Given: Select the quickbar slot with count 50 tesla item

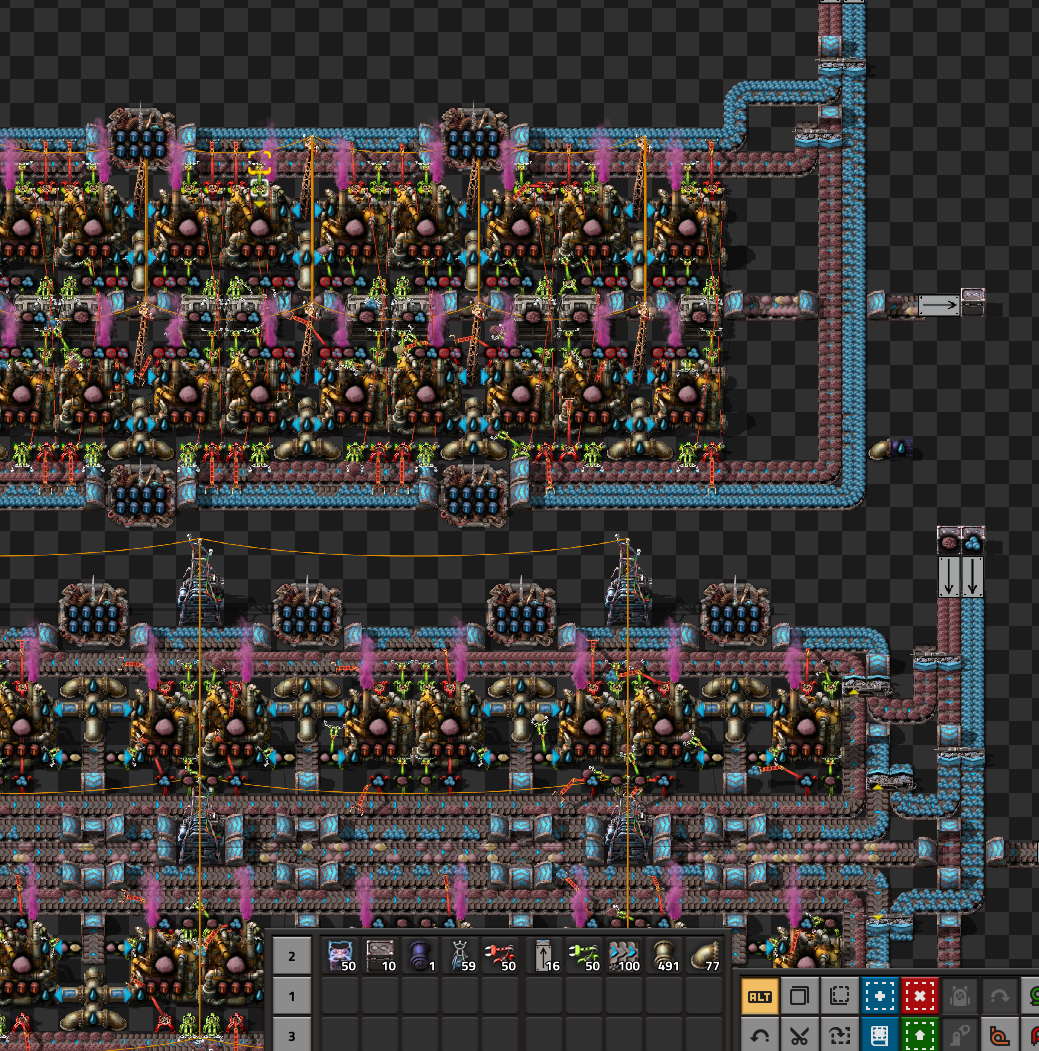Looking at the screenshot, I should (x=341, y=956).
